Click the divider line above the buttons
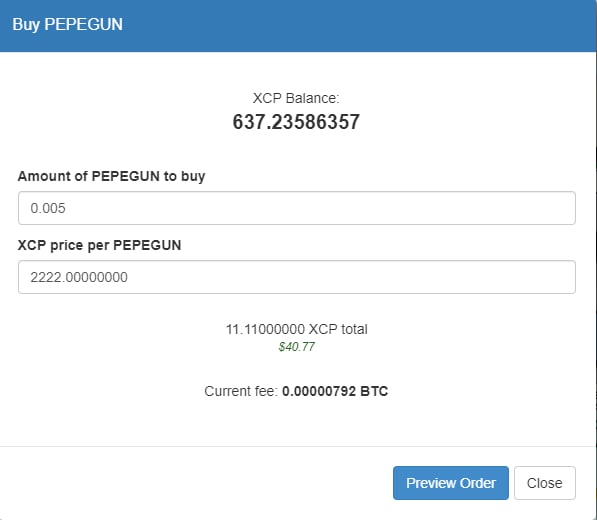 click(x=298, y=446)
